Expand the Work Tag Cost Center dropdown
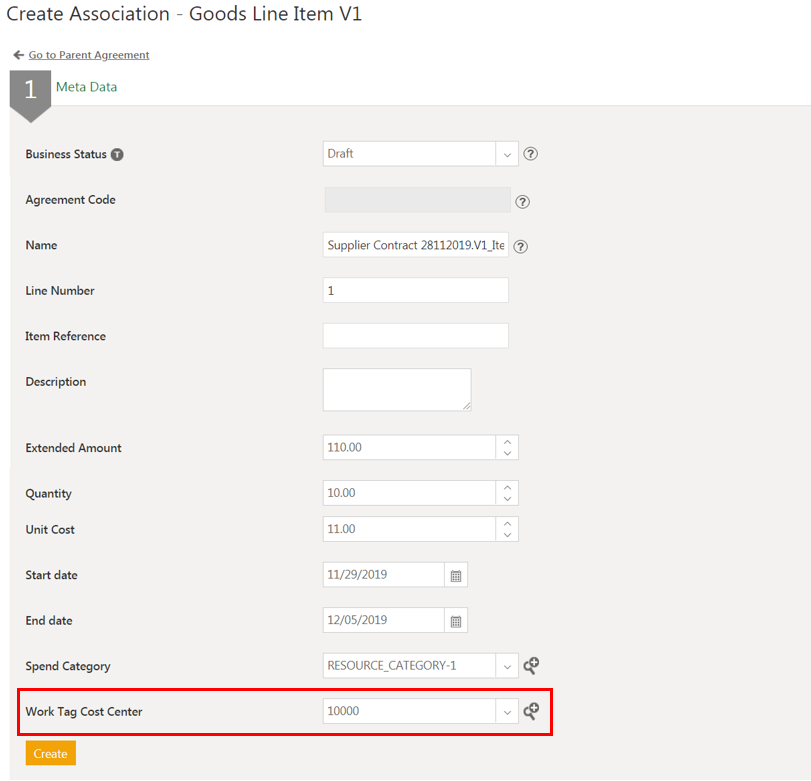 [507, 711]
